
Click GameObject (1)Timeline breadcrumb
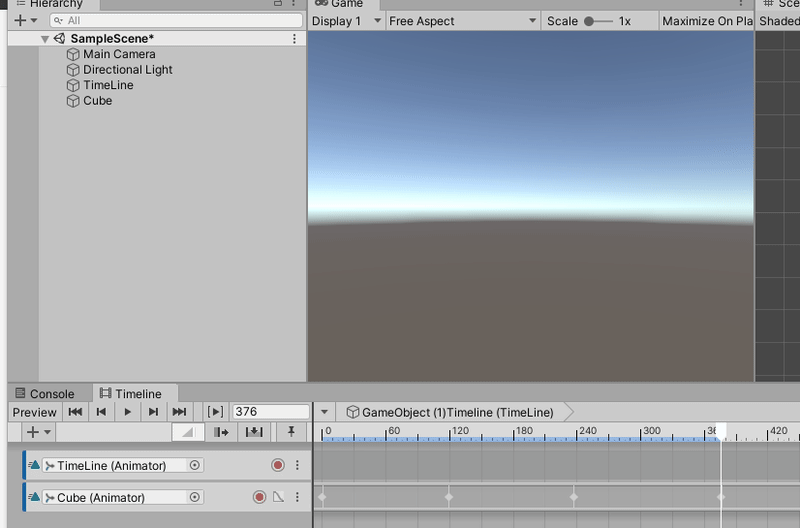coord(457,412)
